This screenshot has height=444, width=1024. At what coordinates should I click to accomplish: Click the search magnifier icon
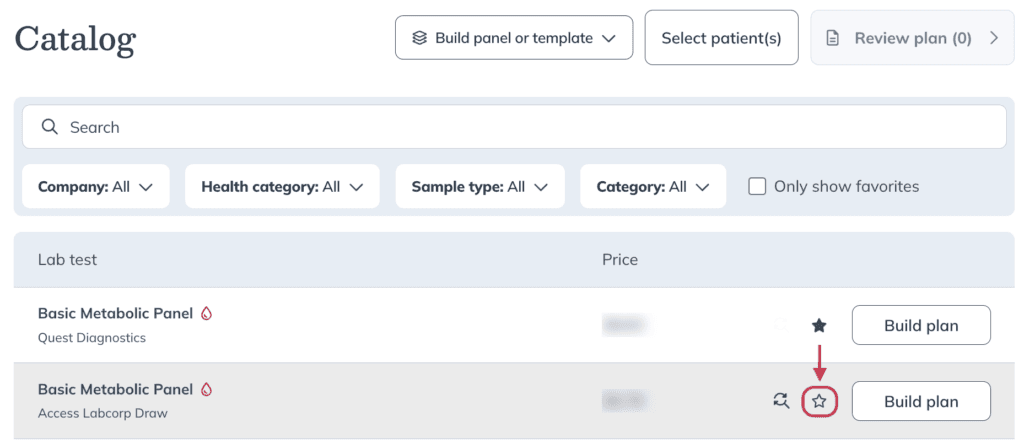[50, 127]
